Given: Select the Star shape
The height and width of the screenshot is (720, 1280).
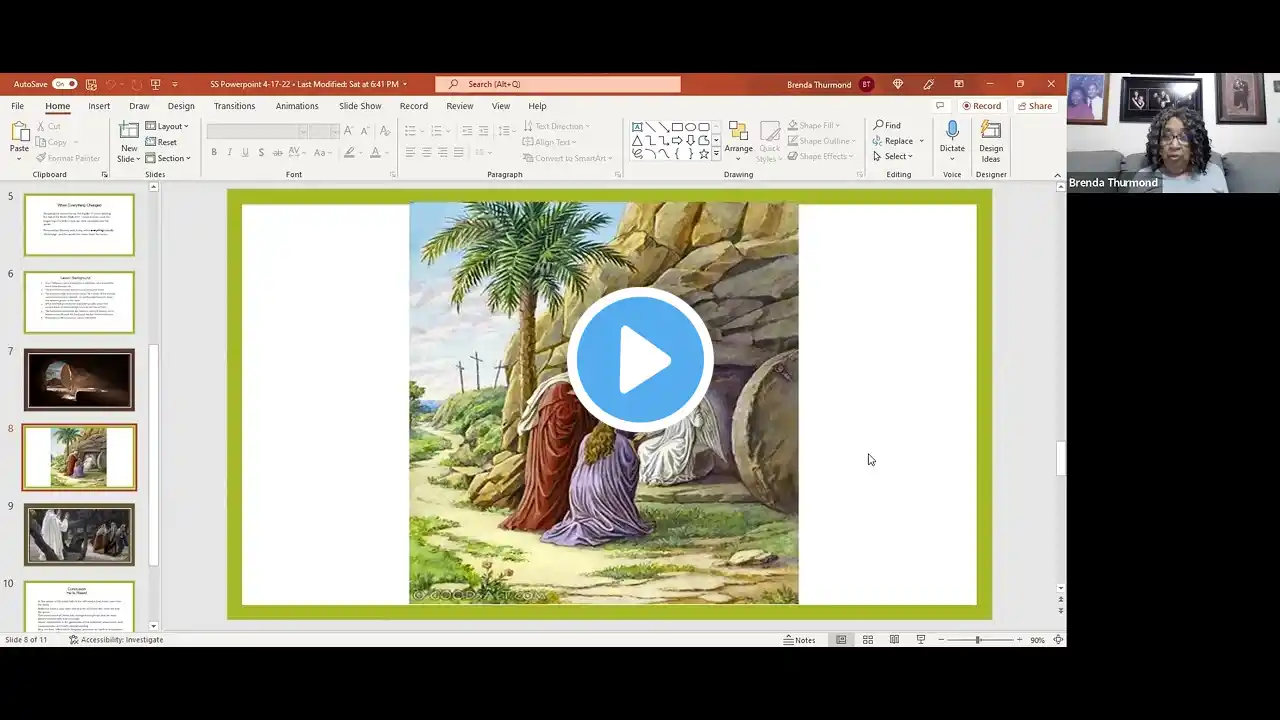Looking at the screenshot, I should coord(703,154).
